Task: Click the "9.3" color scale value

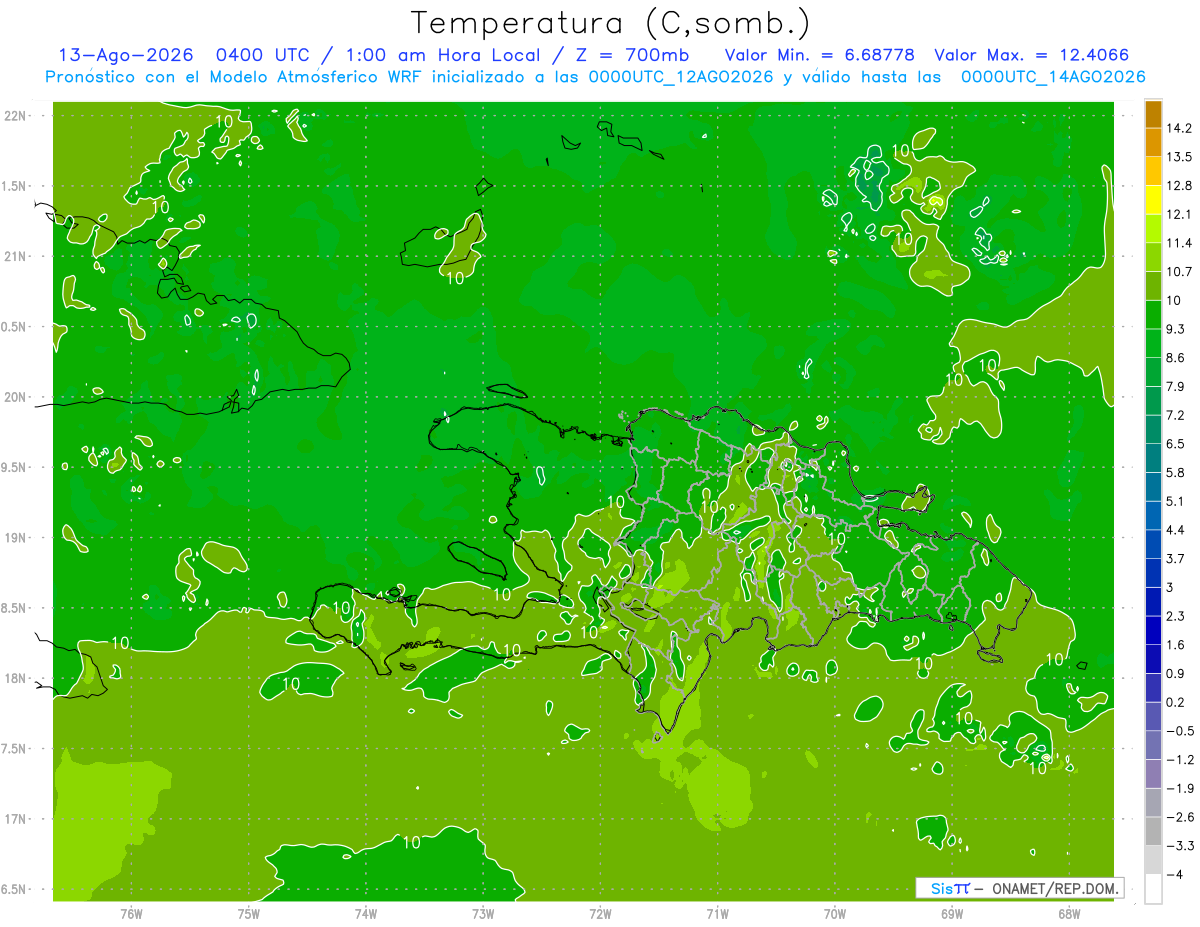Action: [x=1175, y=329]
